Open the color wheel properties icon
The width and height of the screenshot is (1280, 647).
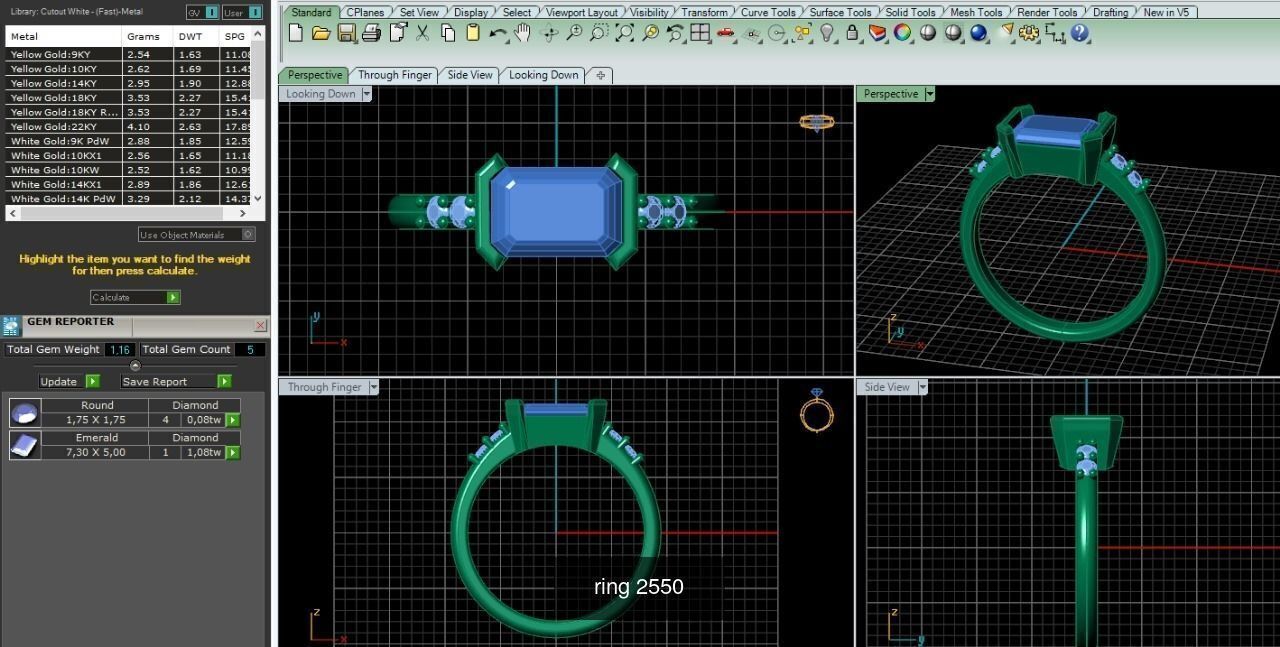point(902,32)
